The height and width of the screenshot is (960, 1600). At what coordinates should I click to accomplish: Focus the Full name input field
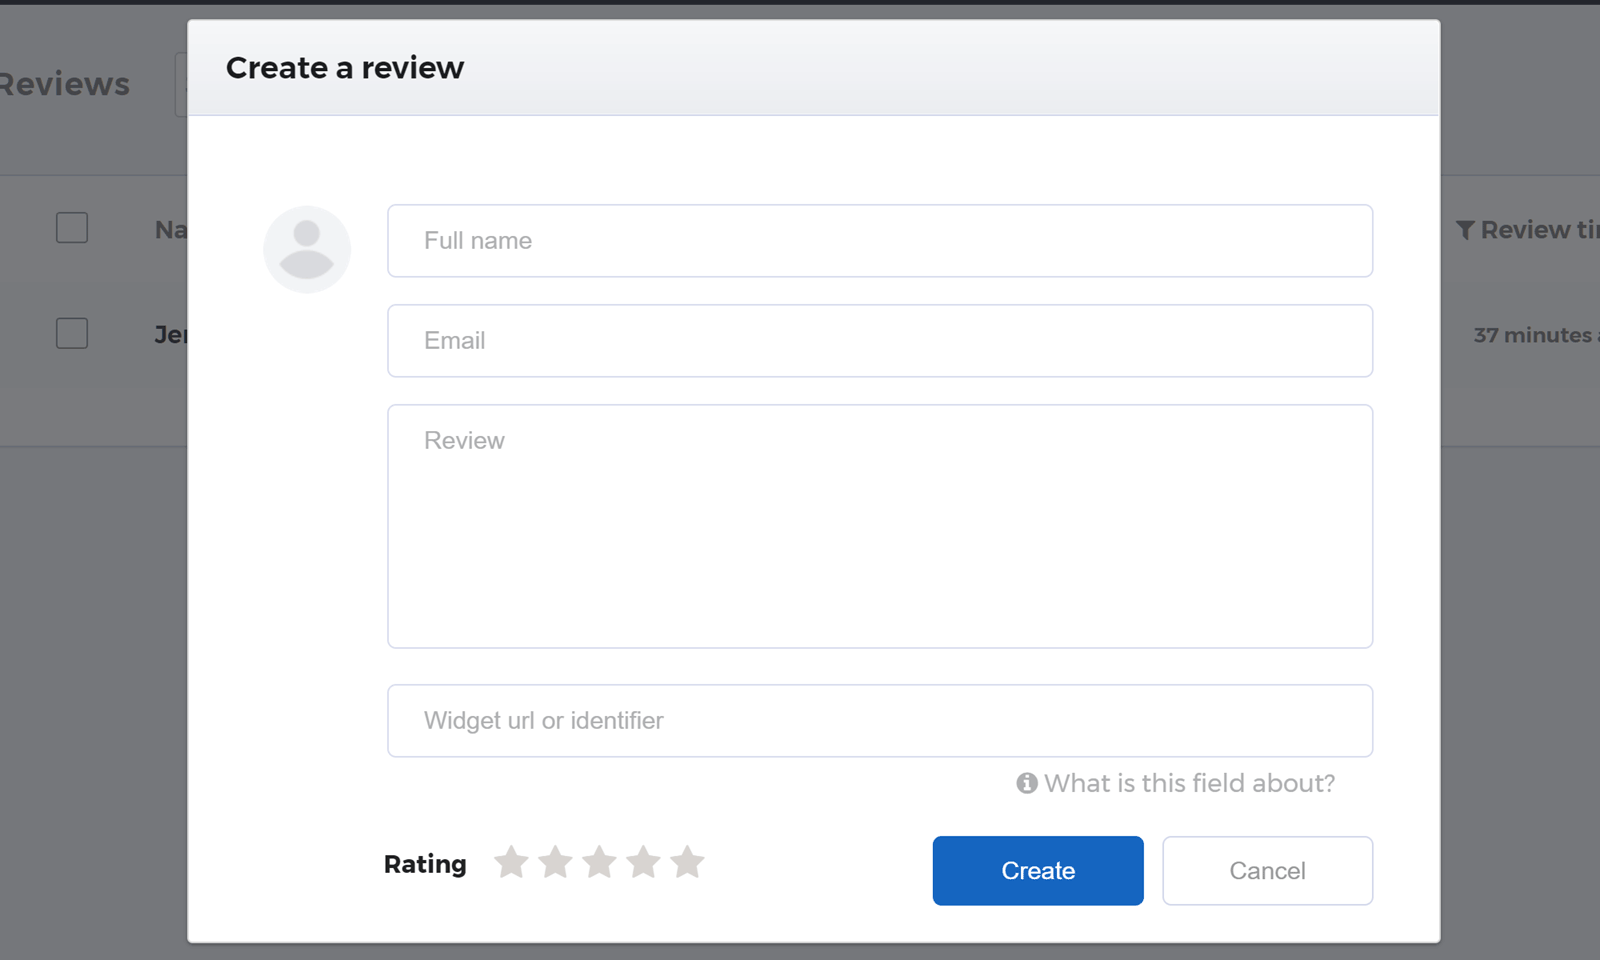click(879, 241)
